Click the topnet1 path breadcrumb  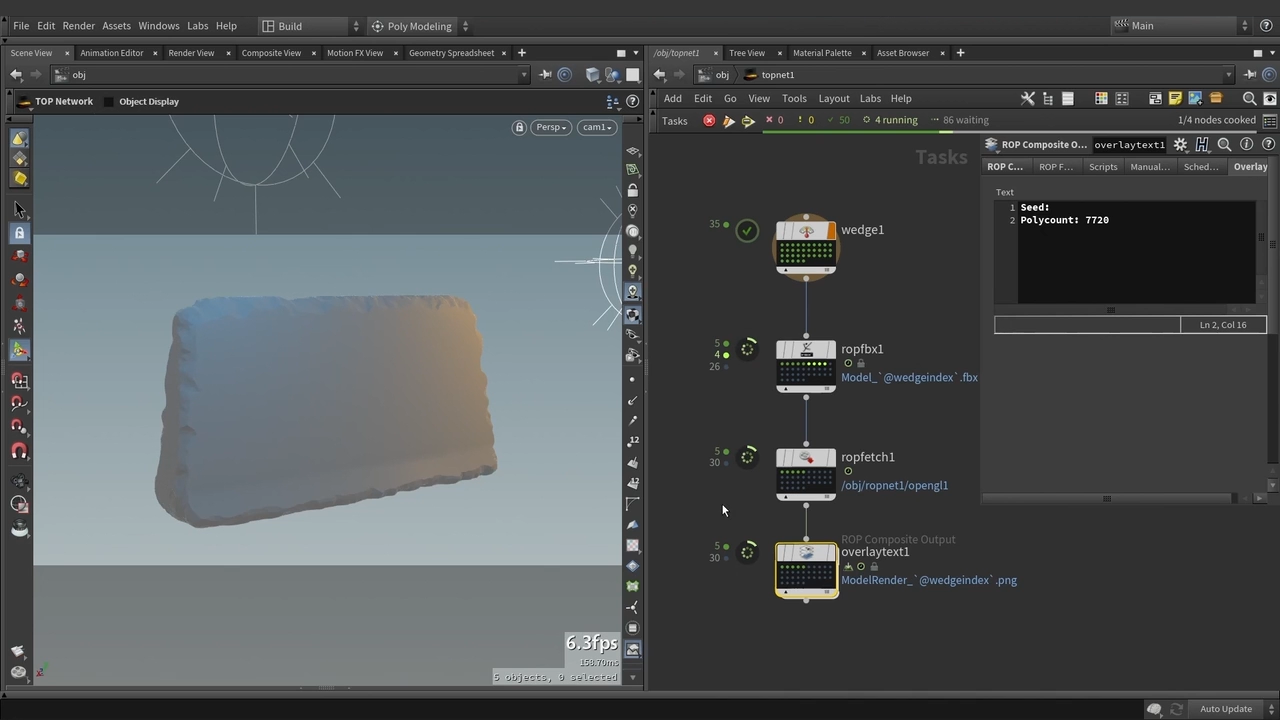coord(778,75)
